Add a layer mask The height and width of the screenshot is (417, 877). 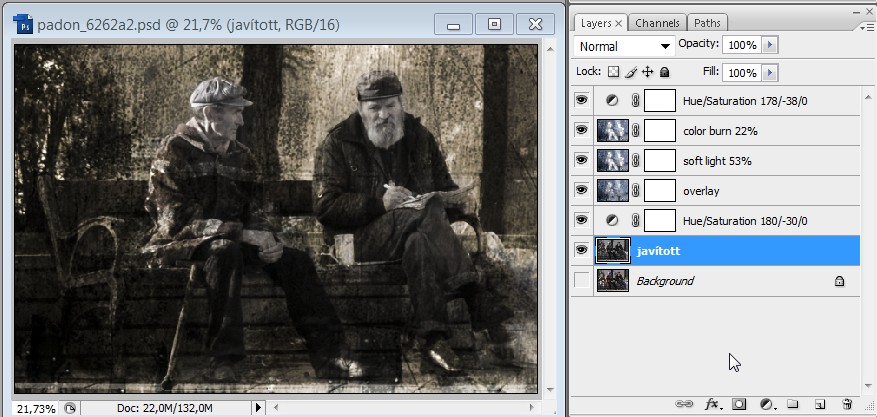[x=739, y=404]
